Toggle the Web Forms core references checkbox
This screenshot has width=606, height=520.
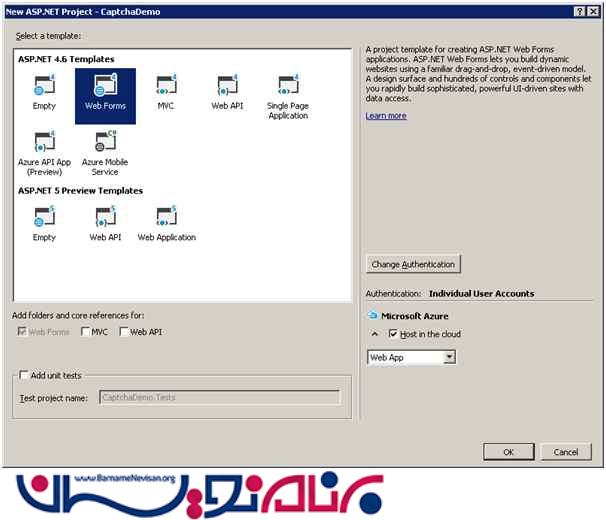[x=22, y=332]
